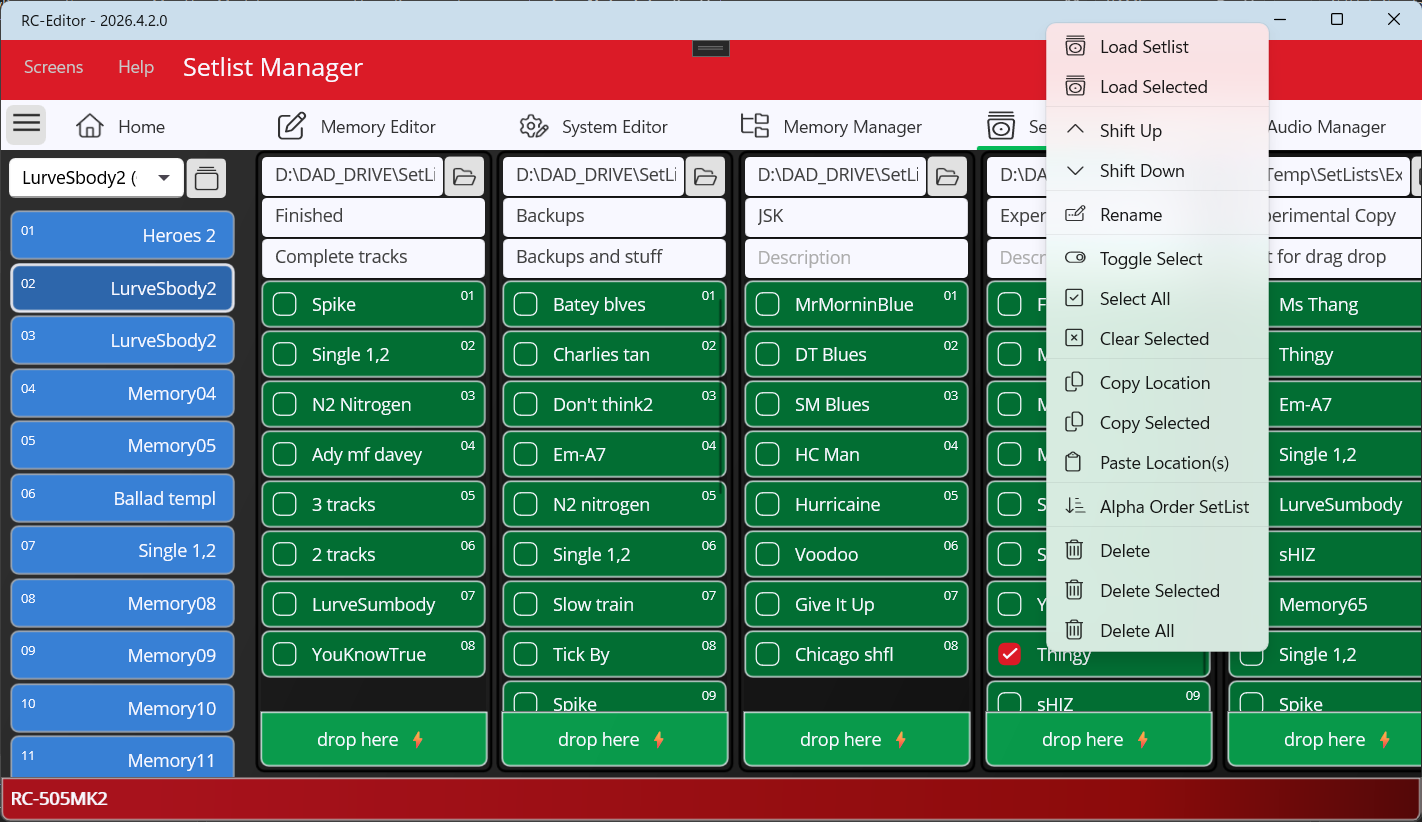The image size is (1422, 822).
Task: Click the trash icon beside Delete All
Action: tap(1075, 631)
